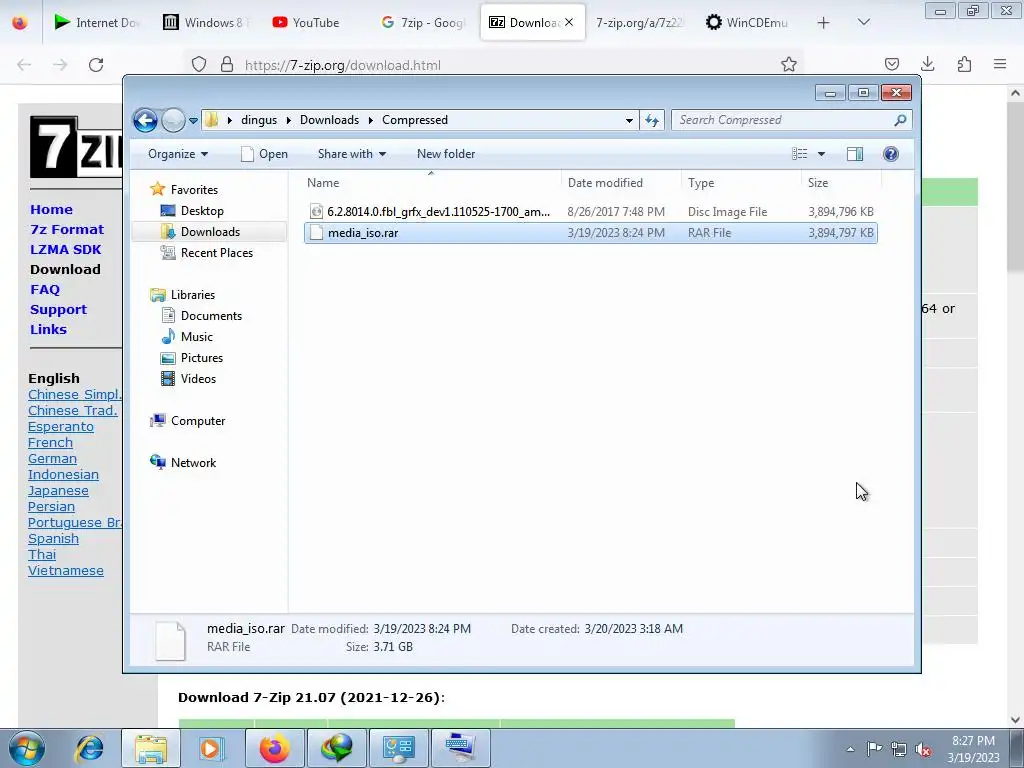Switch to the YouTube tab in Firefox
This screenshot has height=768, width=1024.
(x=314, y=23)
